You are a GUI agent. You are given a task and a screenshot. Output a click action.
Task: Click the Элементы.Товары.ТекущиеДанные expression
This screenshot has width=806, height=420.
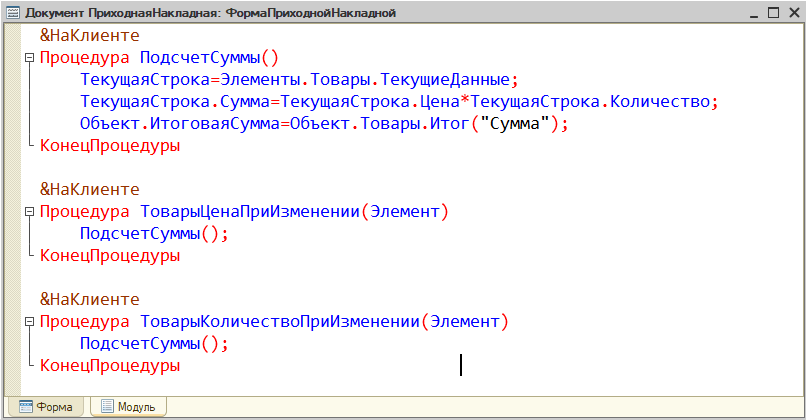pyautogui.click(x=365, y=80)
